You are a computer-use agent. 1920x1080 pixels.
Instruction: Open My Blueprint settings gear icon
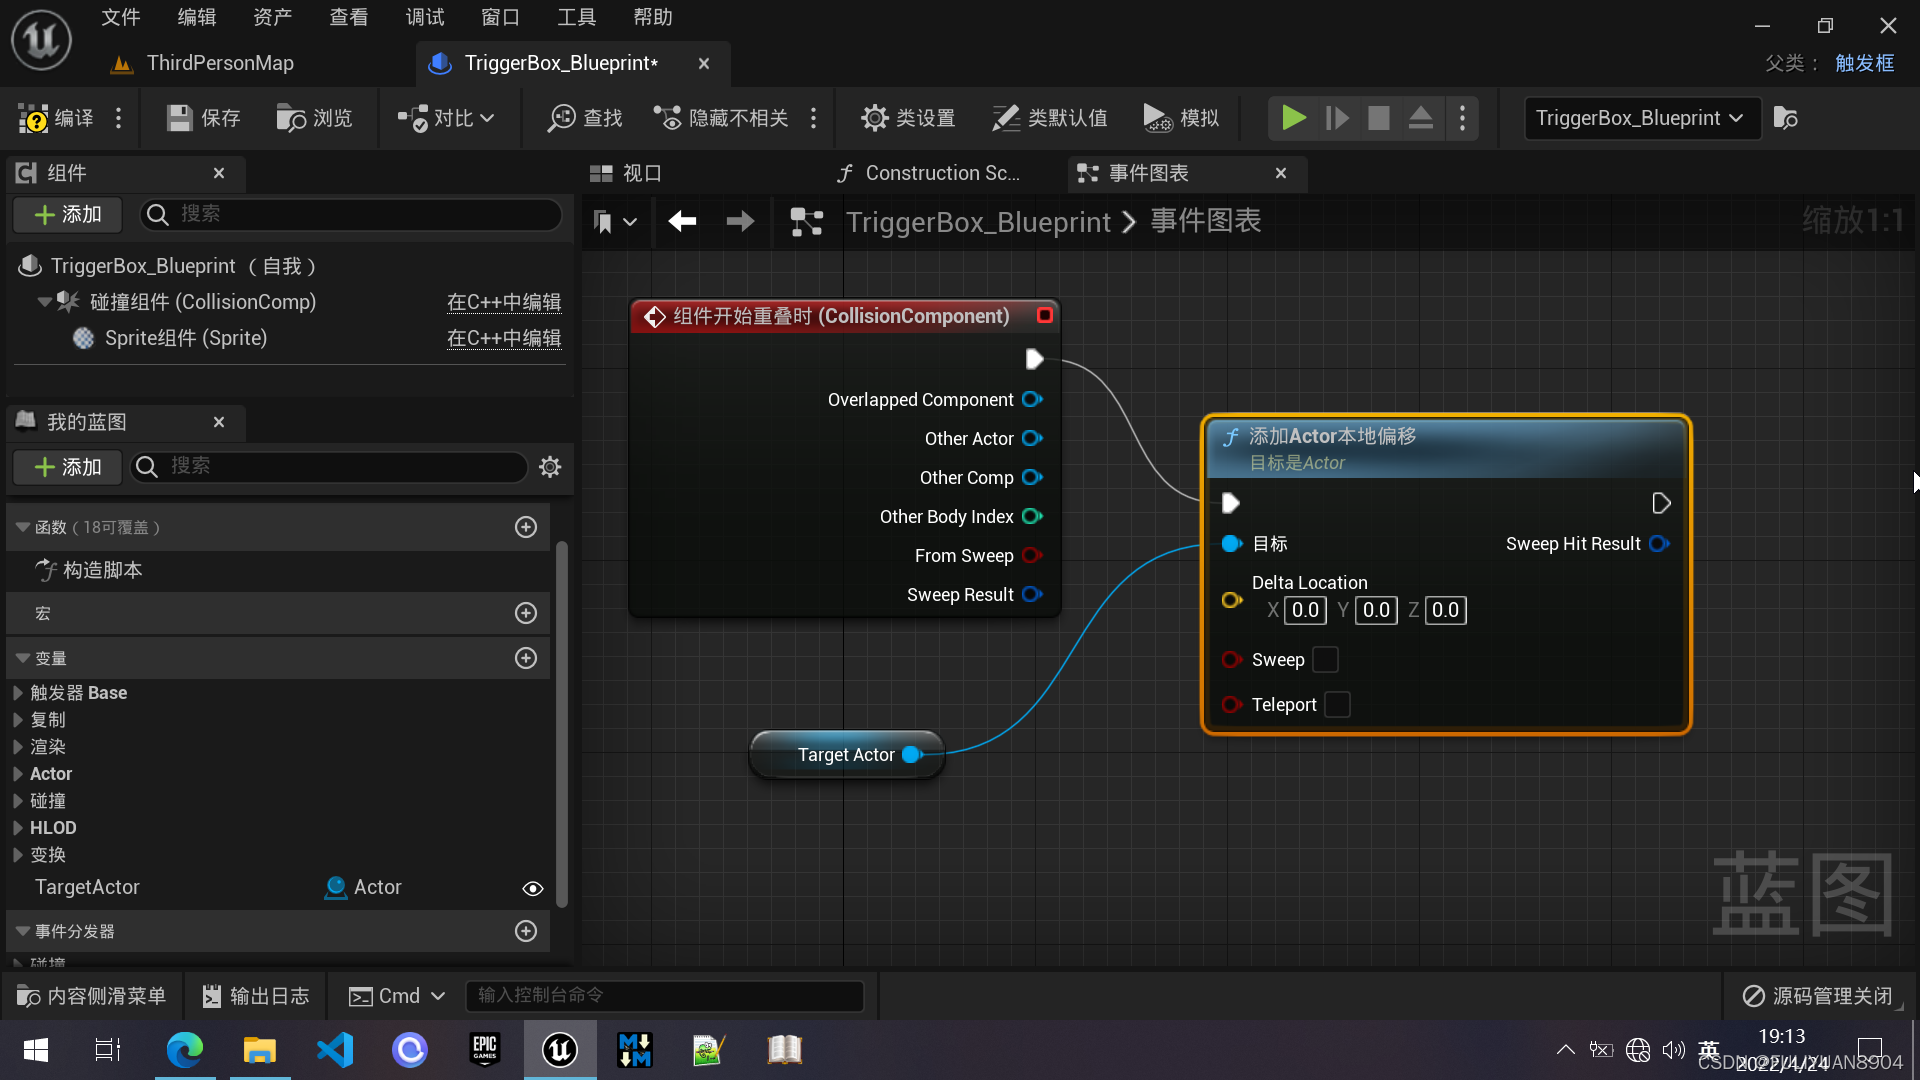pyautogui.click(x=550, y=467)
